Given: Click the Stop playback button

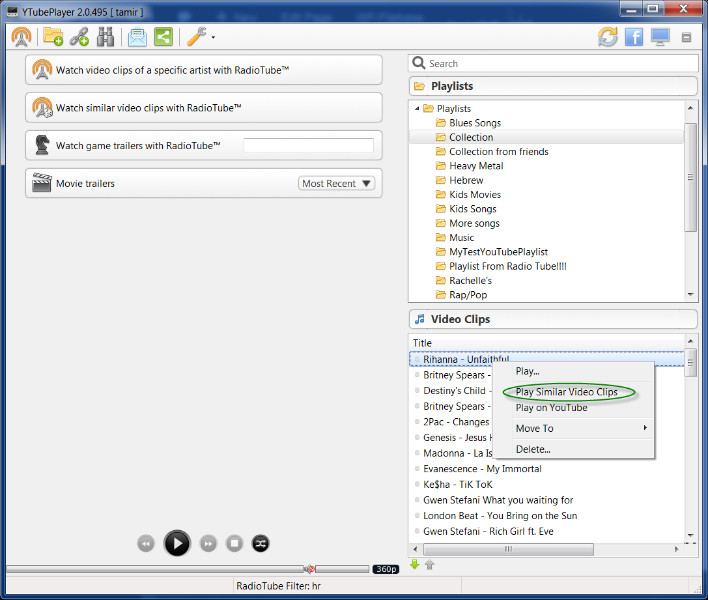Looking at the screenshot, I should (x=234, y=544).
